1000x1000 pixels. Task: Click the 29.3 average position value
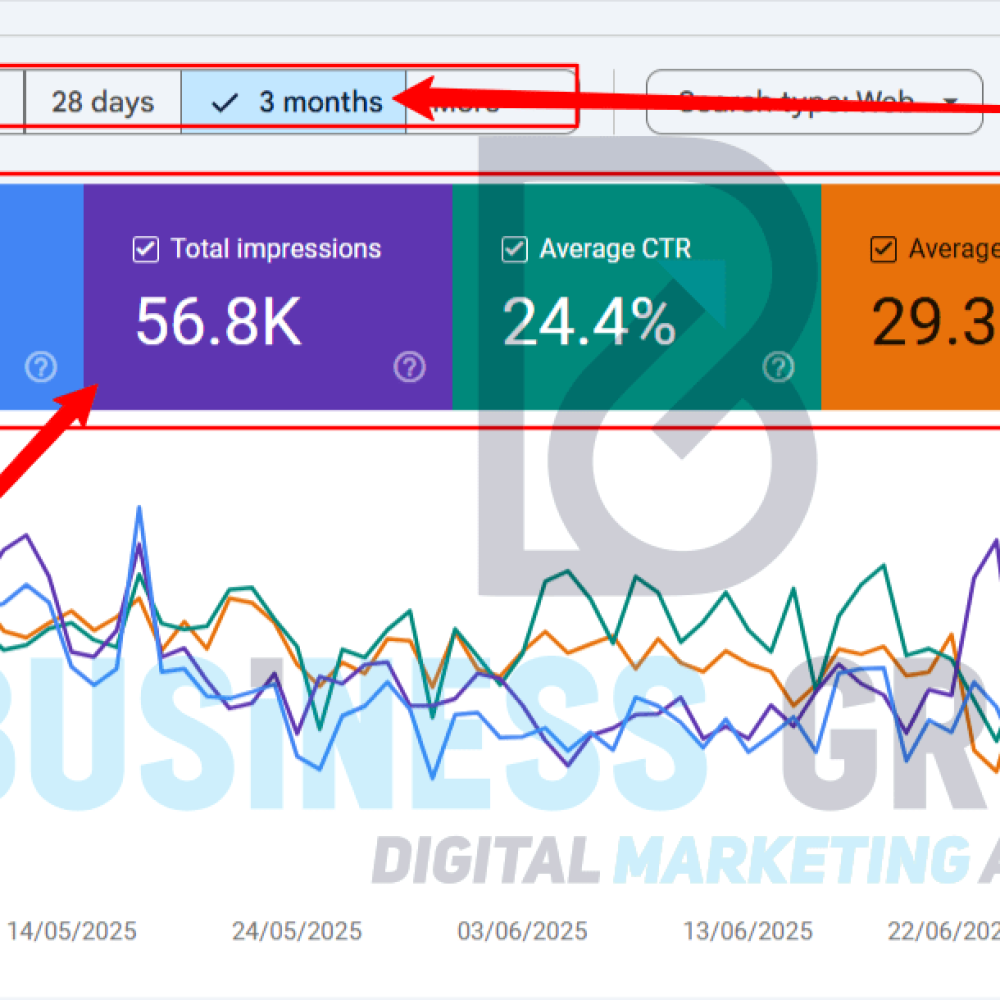click(935, 322)
